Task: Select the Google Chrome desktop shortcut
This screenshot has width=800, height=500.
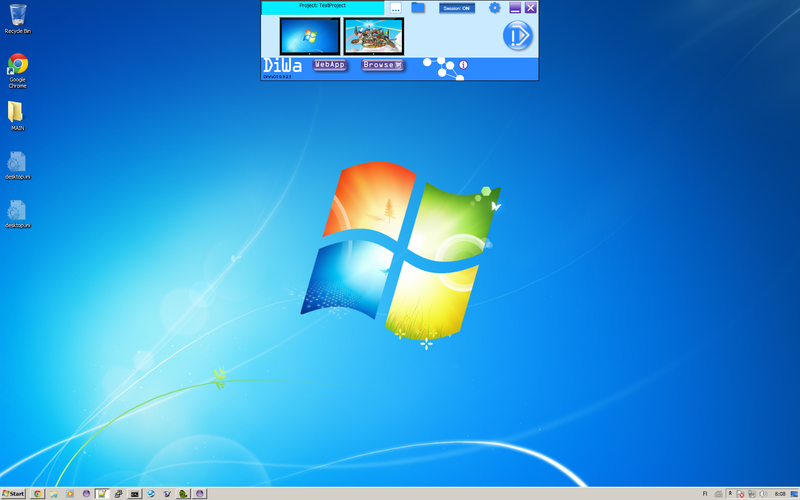Action: click(18, 71)
